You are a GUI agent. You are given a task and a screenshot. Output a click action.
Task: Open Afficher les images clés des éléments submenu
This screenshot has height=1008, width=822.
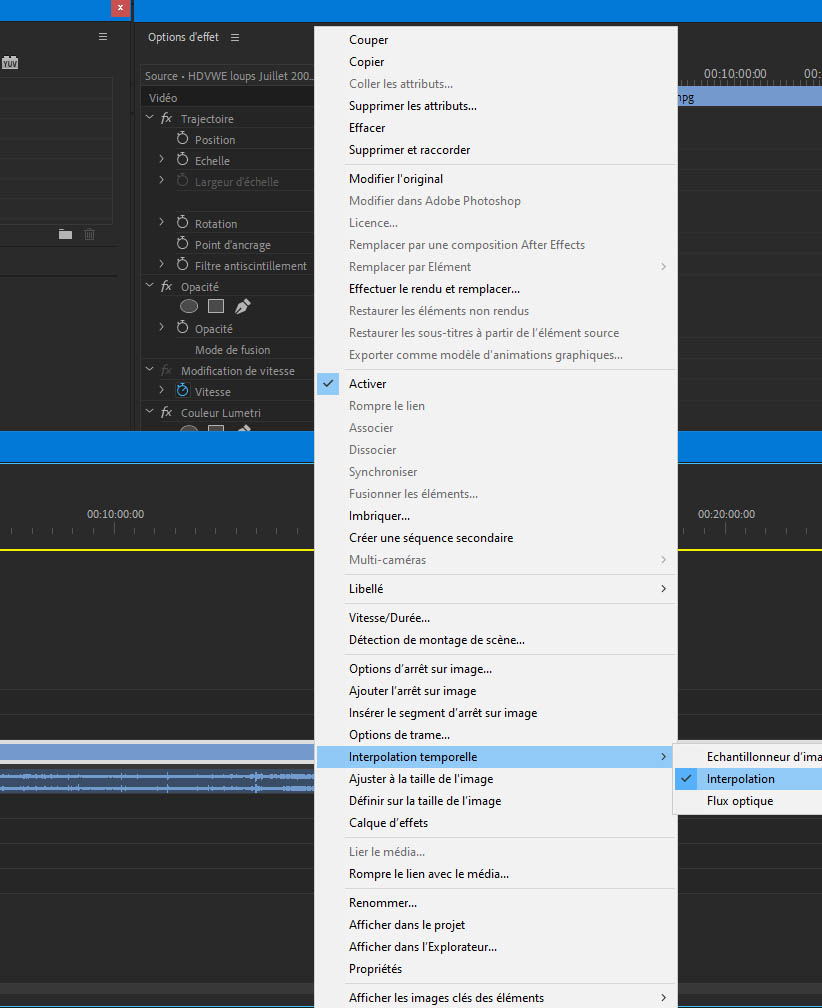click(x=496, y=998)
